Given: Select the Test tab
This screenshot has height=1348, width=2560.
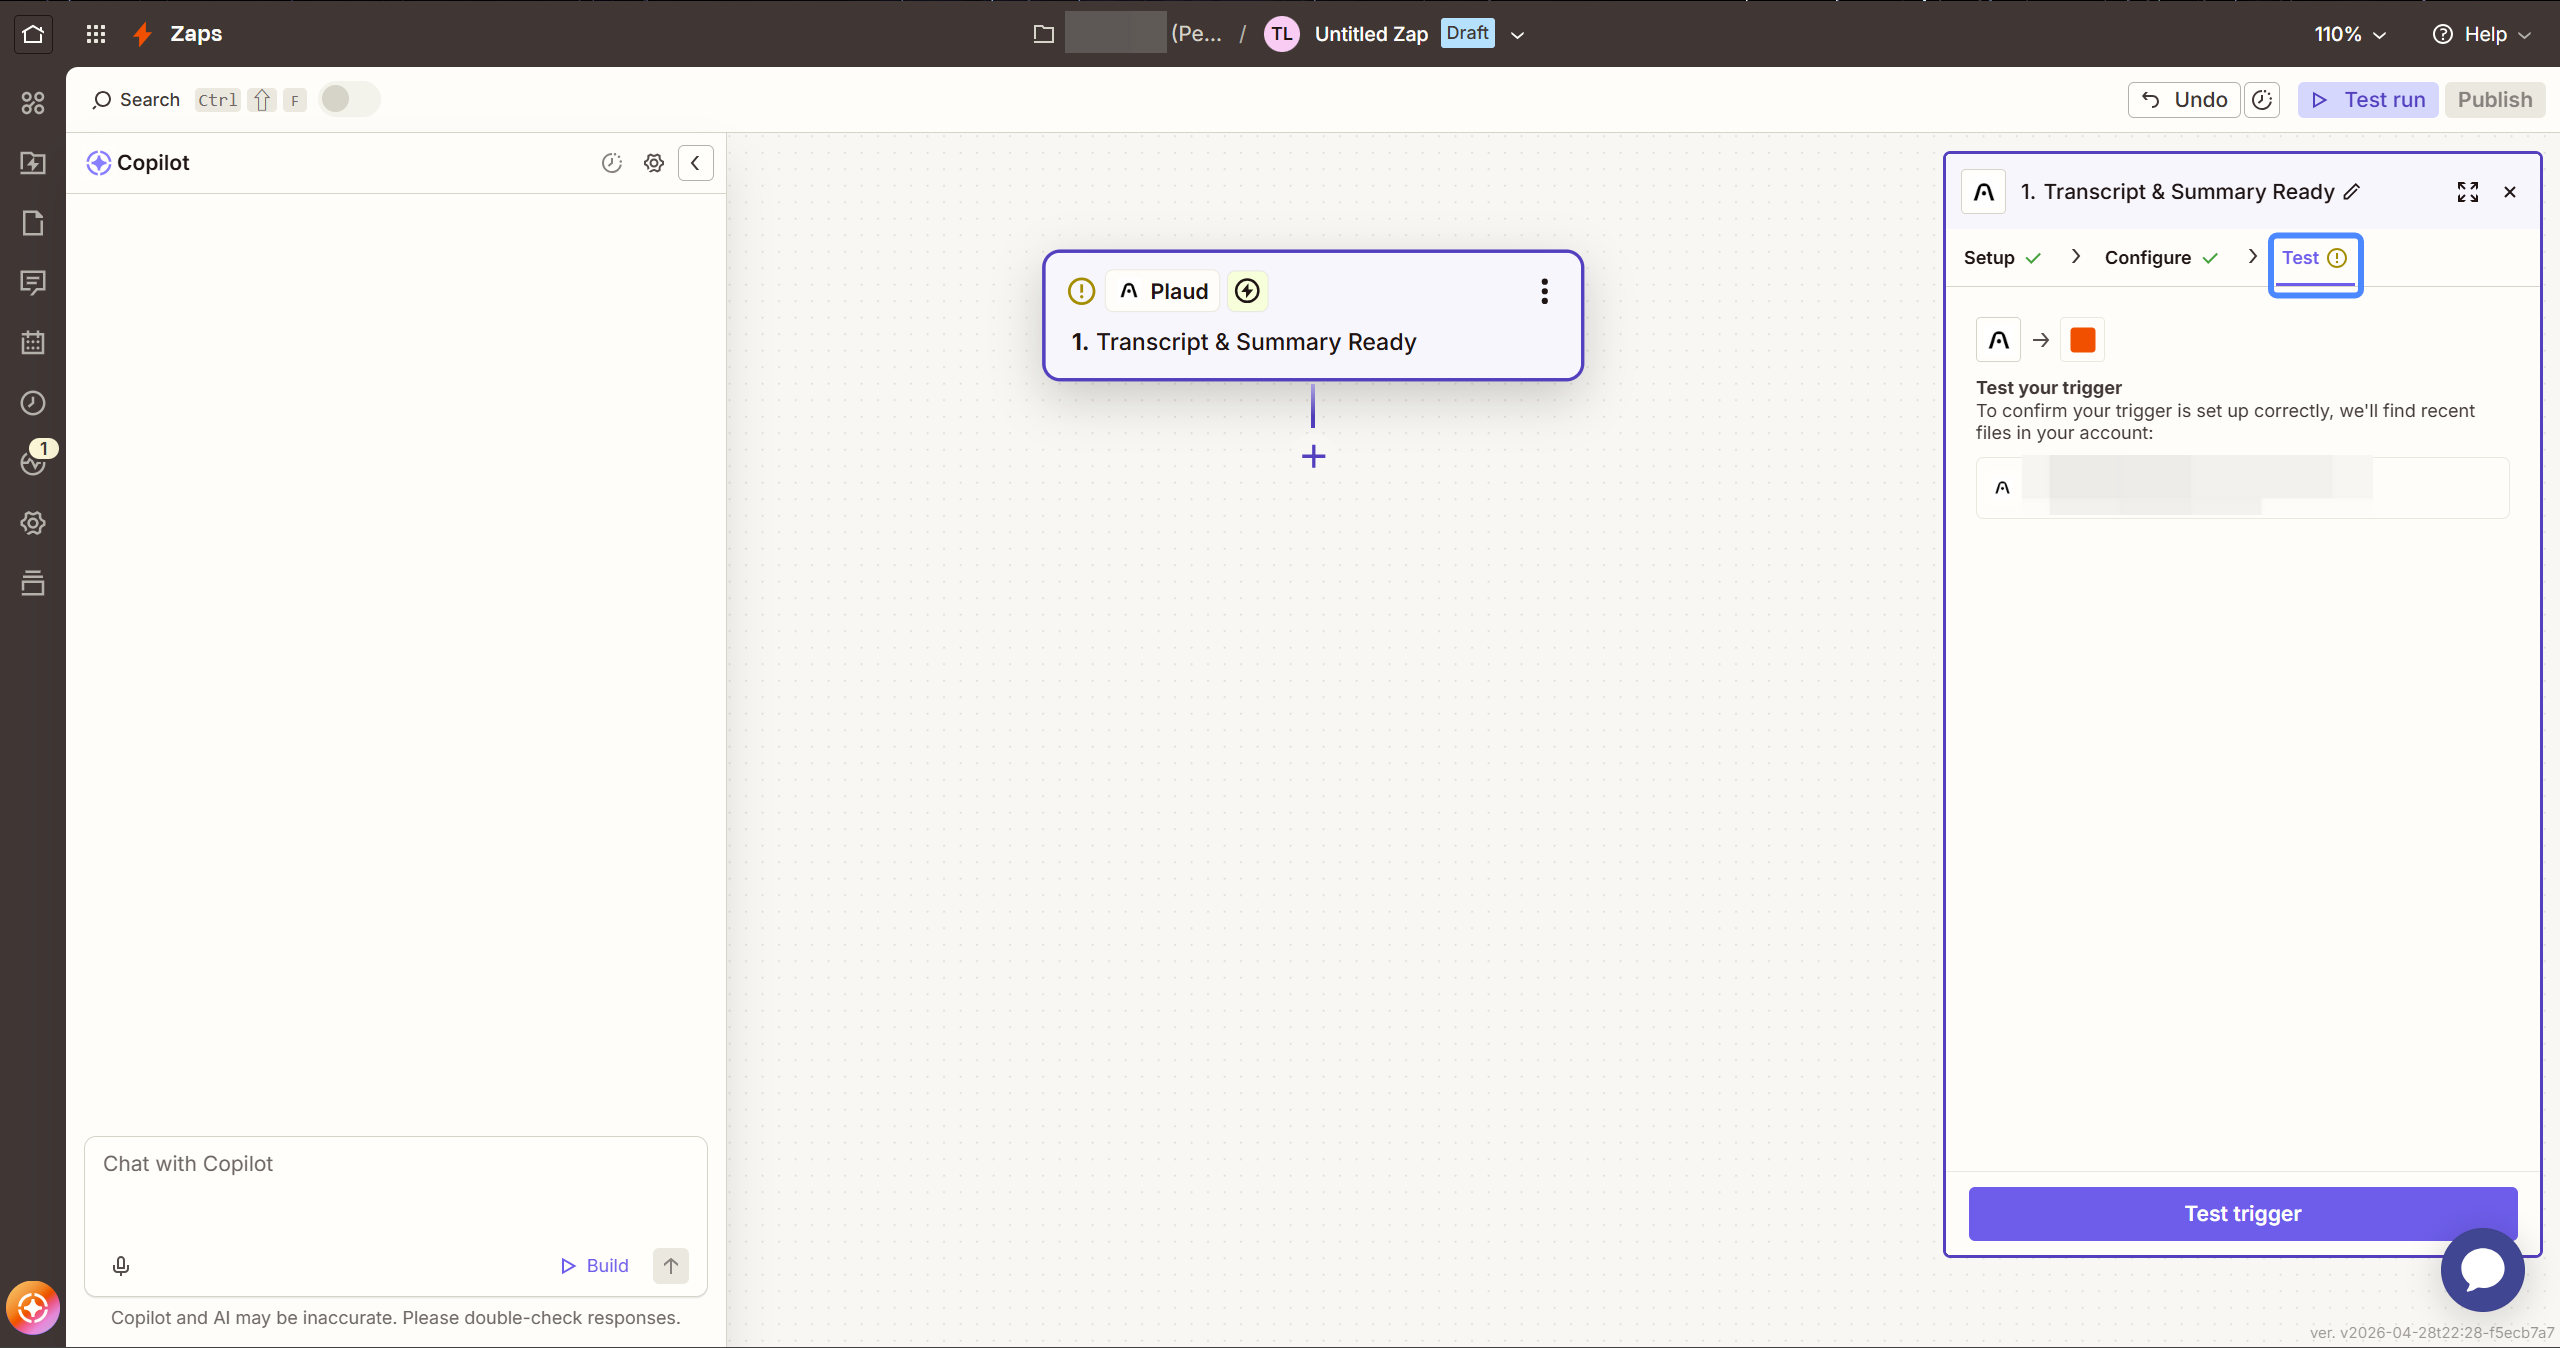Looking at the screenshot, I should pyautogui.click(x=2315, y=259).
